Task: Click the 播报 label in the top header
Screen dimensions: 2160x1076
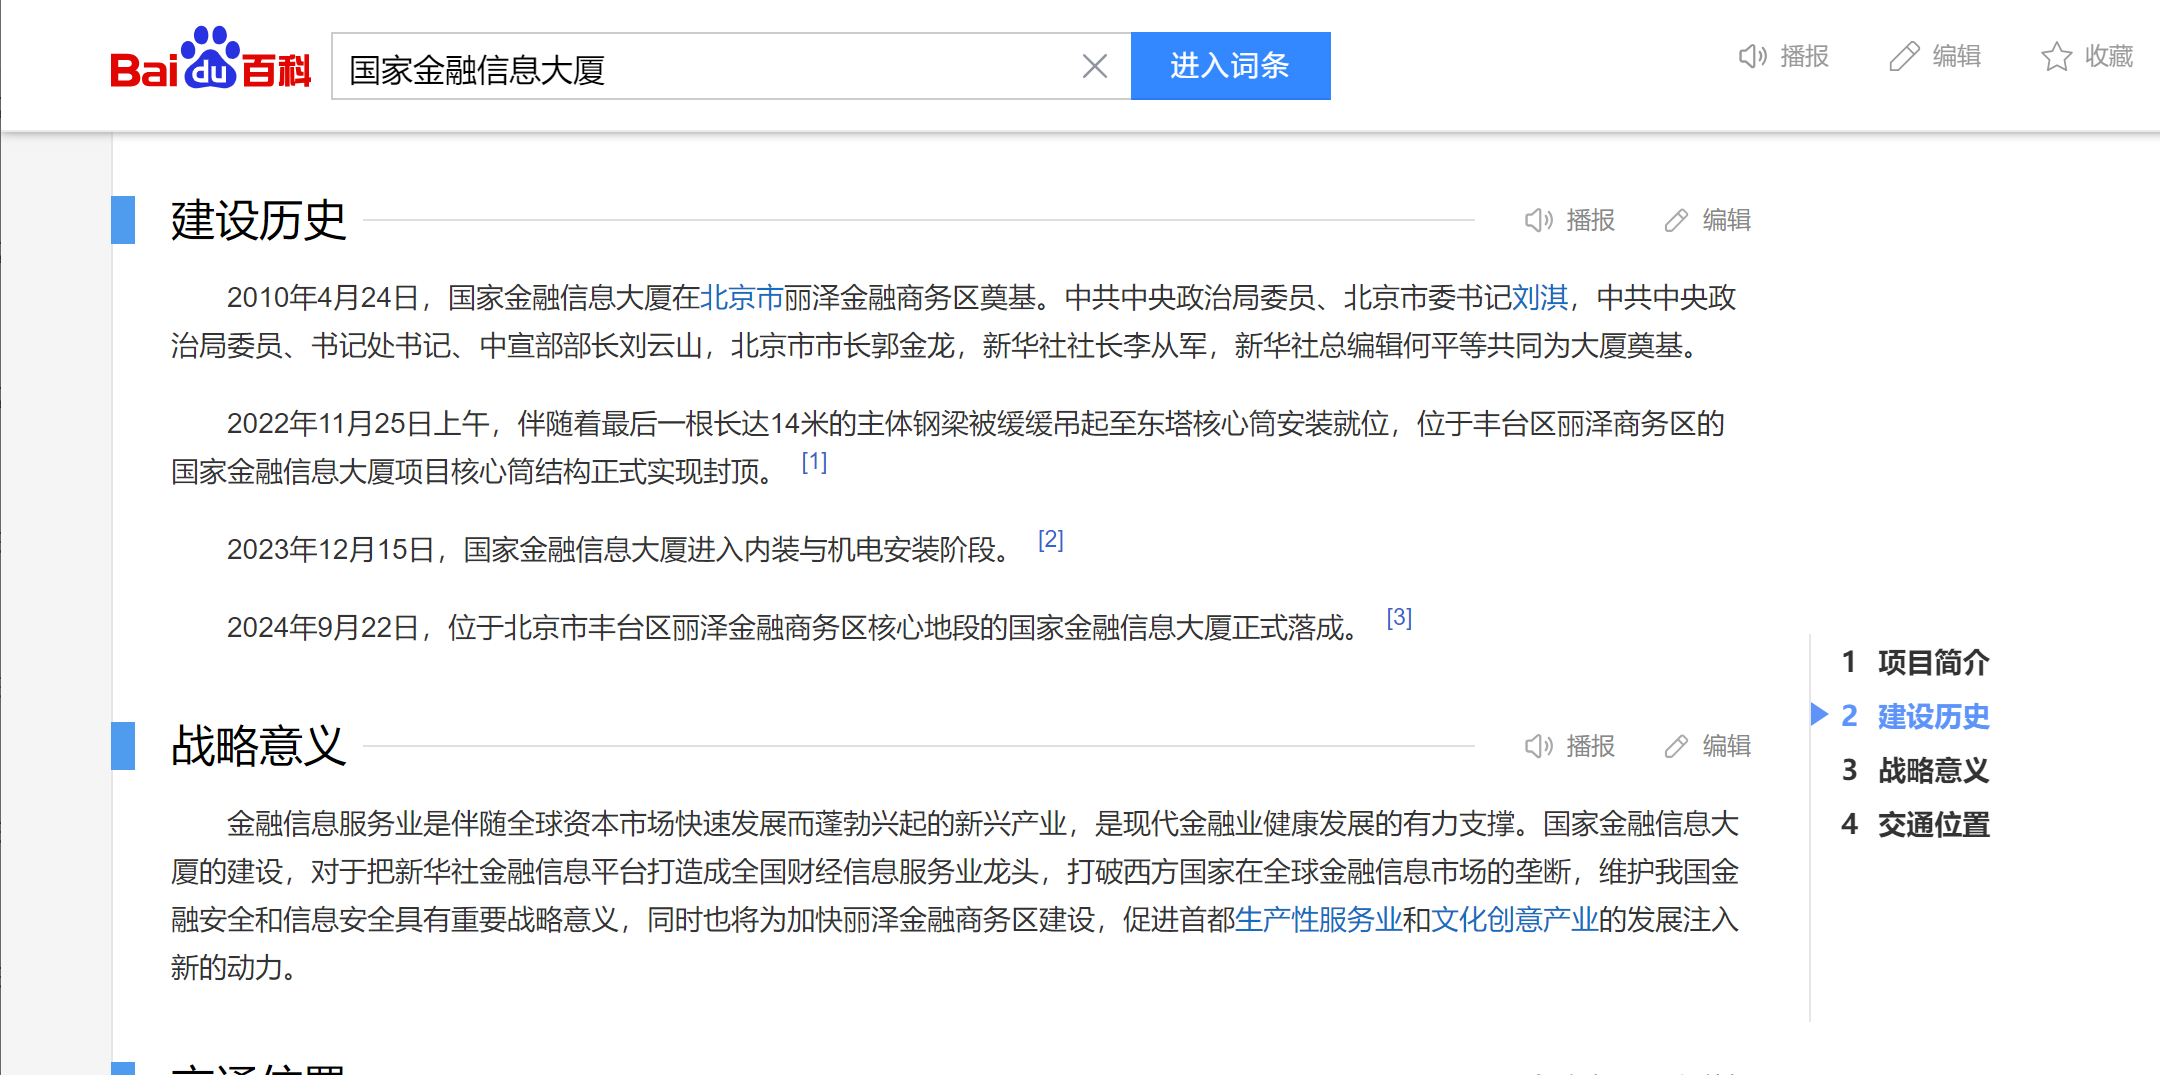Action: (x=1805, y=56)
